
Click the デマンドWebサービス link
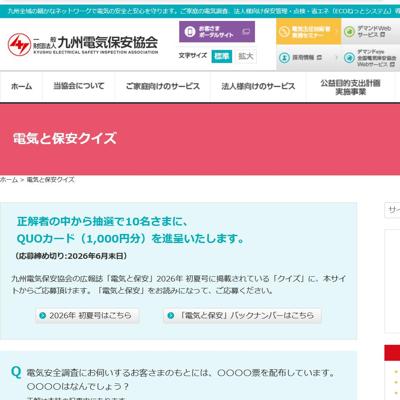371,31
